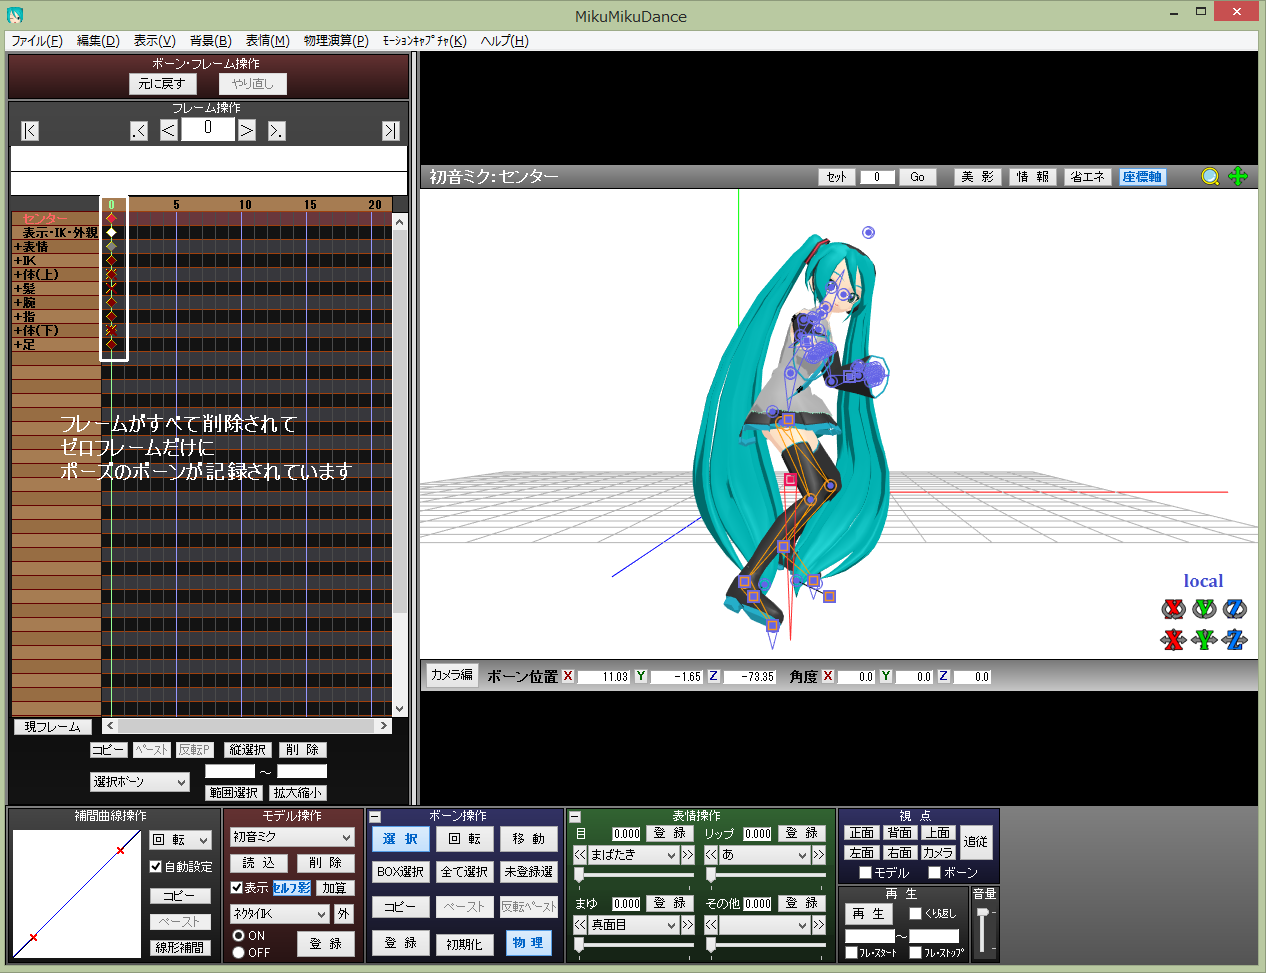The width and height of the screenshot is (1266, 973).
Task: Open the 背景(B) menu
Action: [211, 41]
